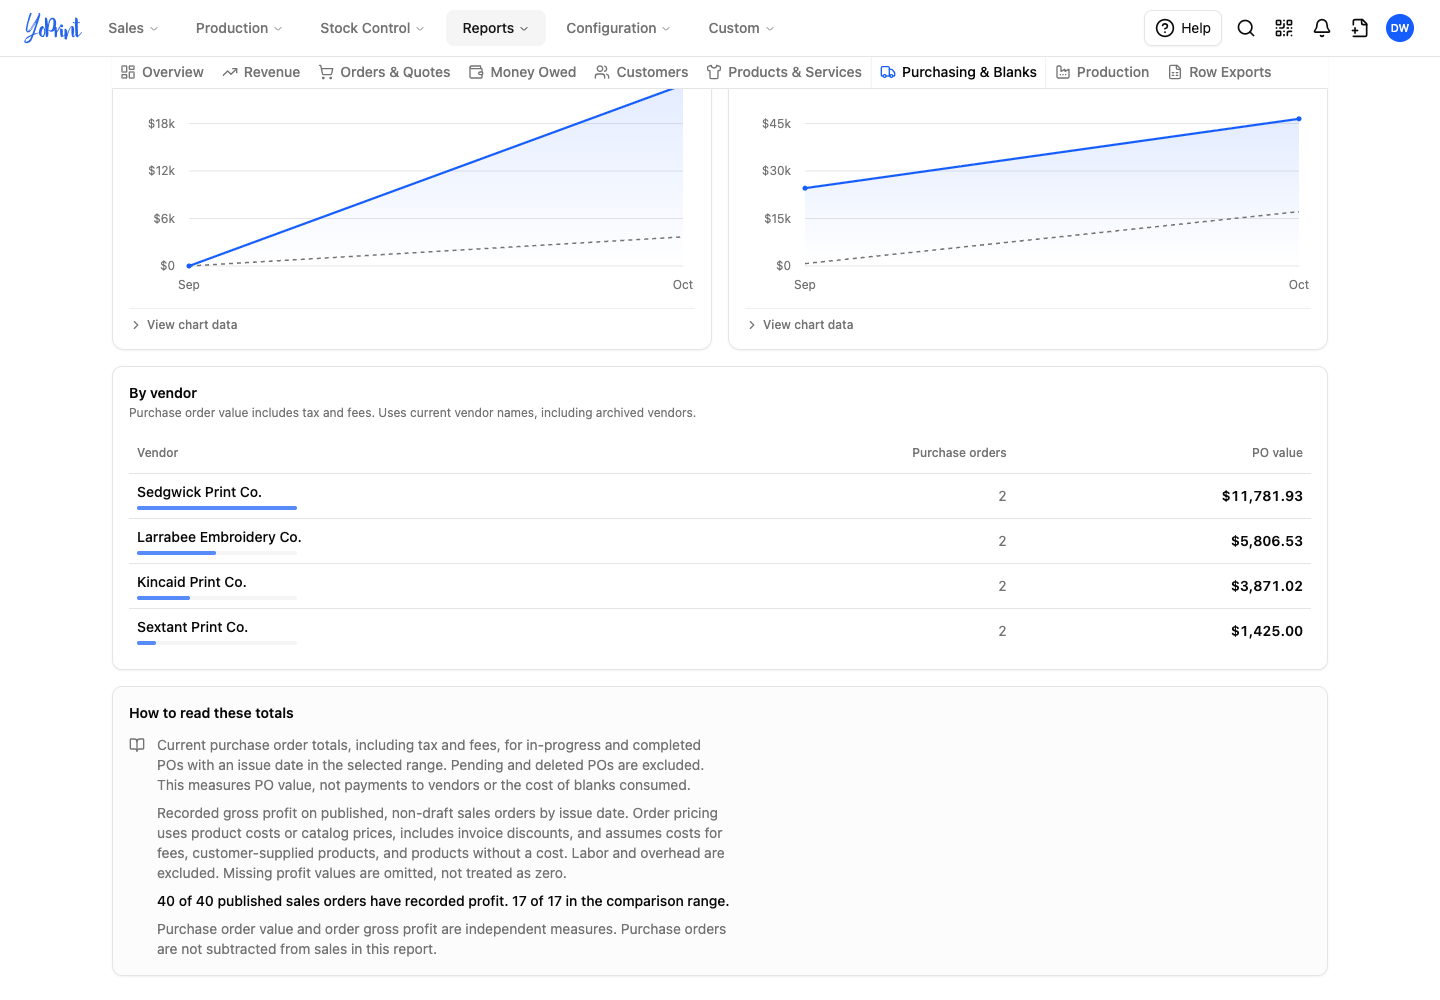
Task: Expand View chart data under the left chart
Action: coord(184,325)
